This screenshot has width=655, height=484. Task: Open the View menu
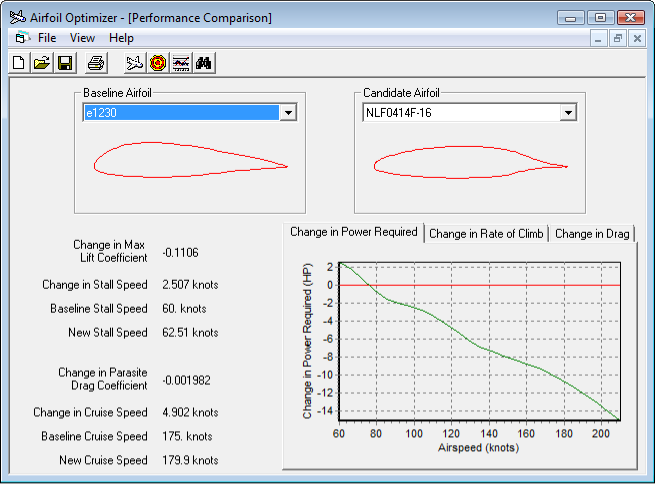point(82,38)
